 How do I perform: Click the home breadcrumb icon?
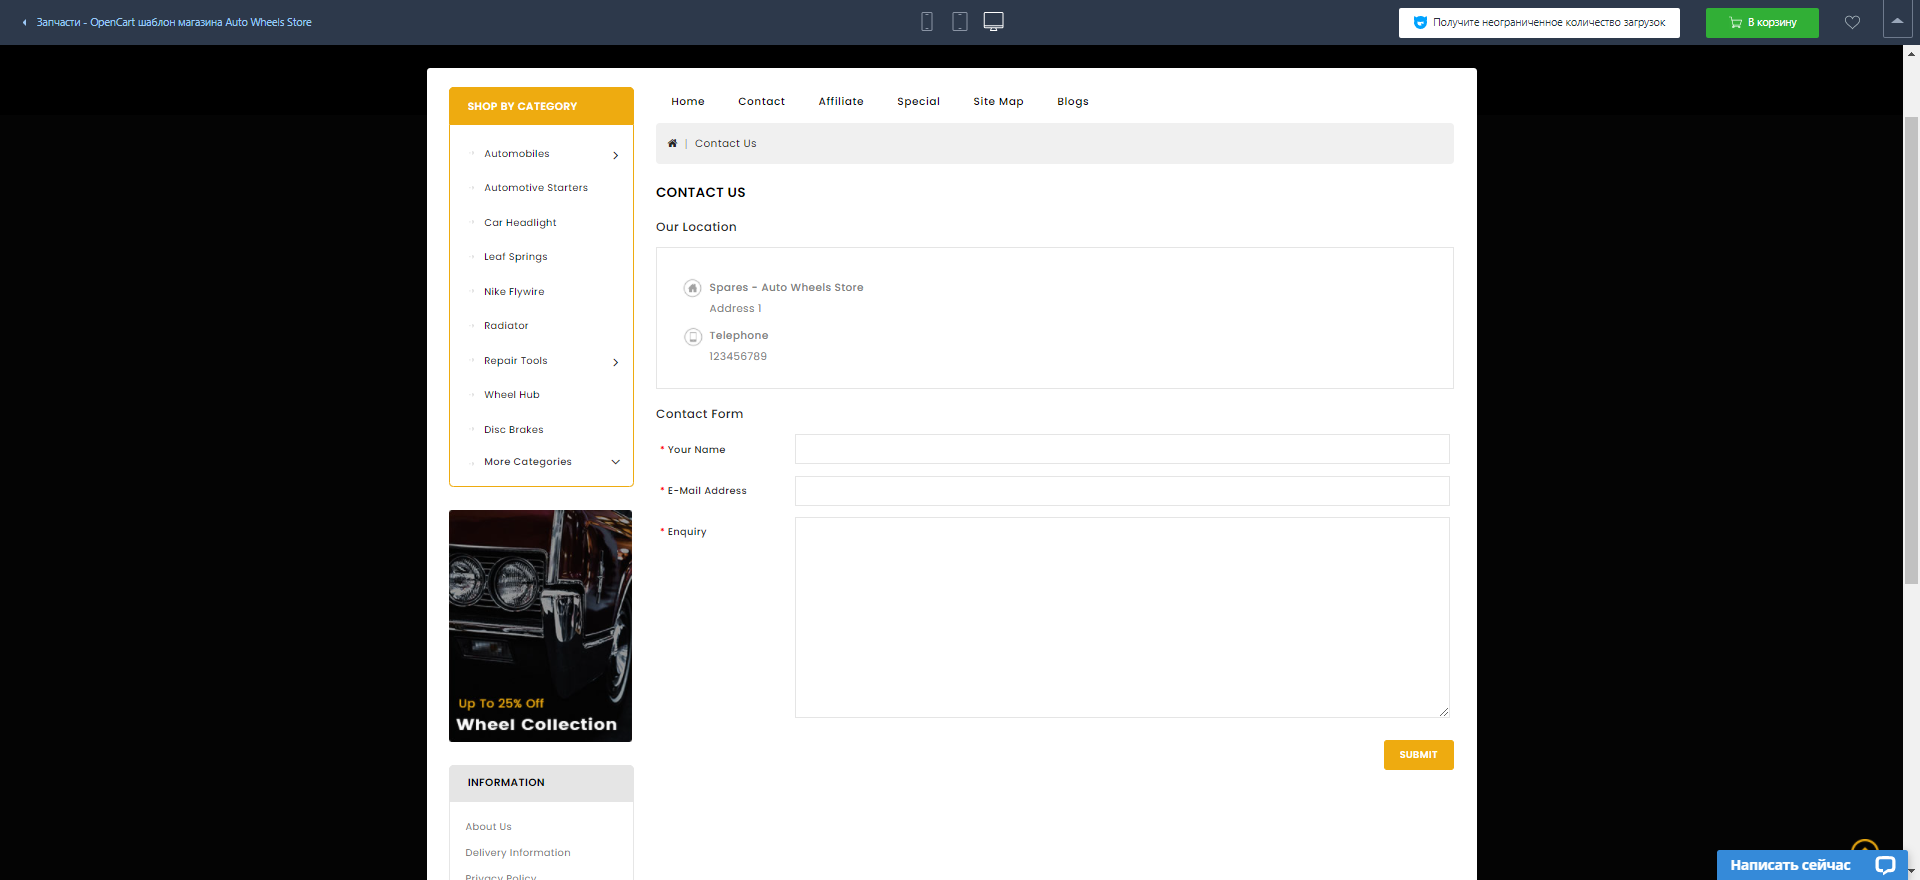coord(672,143)
